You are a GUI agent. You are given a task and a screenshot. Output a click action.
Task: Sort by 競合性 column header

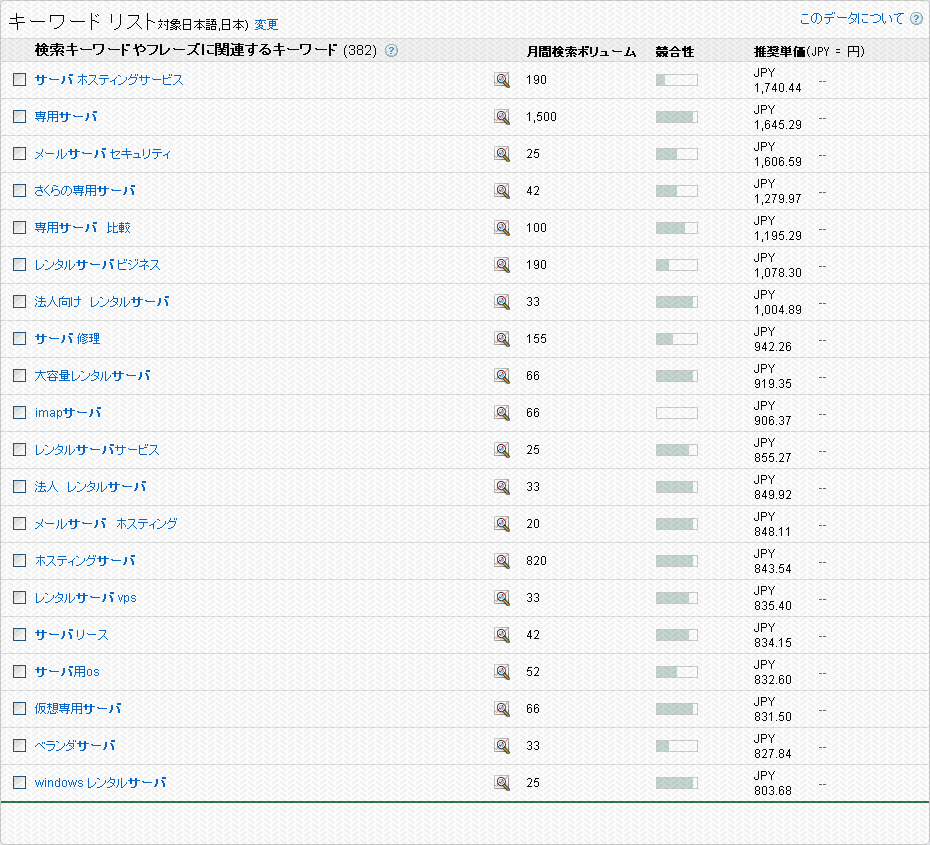pos(675,51)
